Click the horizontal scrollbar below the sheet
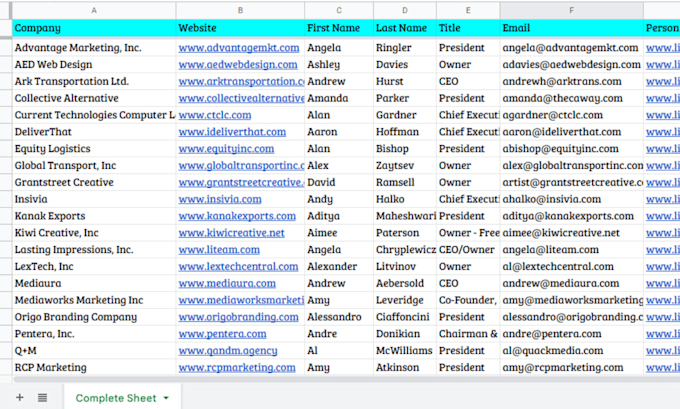This screenshot has height=409, width=680. [x=346, y=379]
